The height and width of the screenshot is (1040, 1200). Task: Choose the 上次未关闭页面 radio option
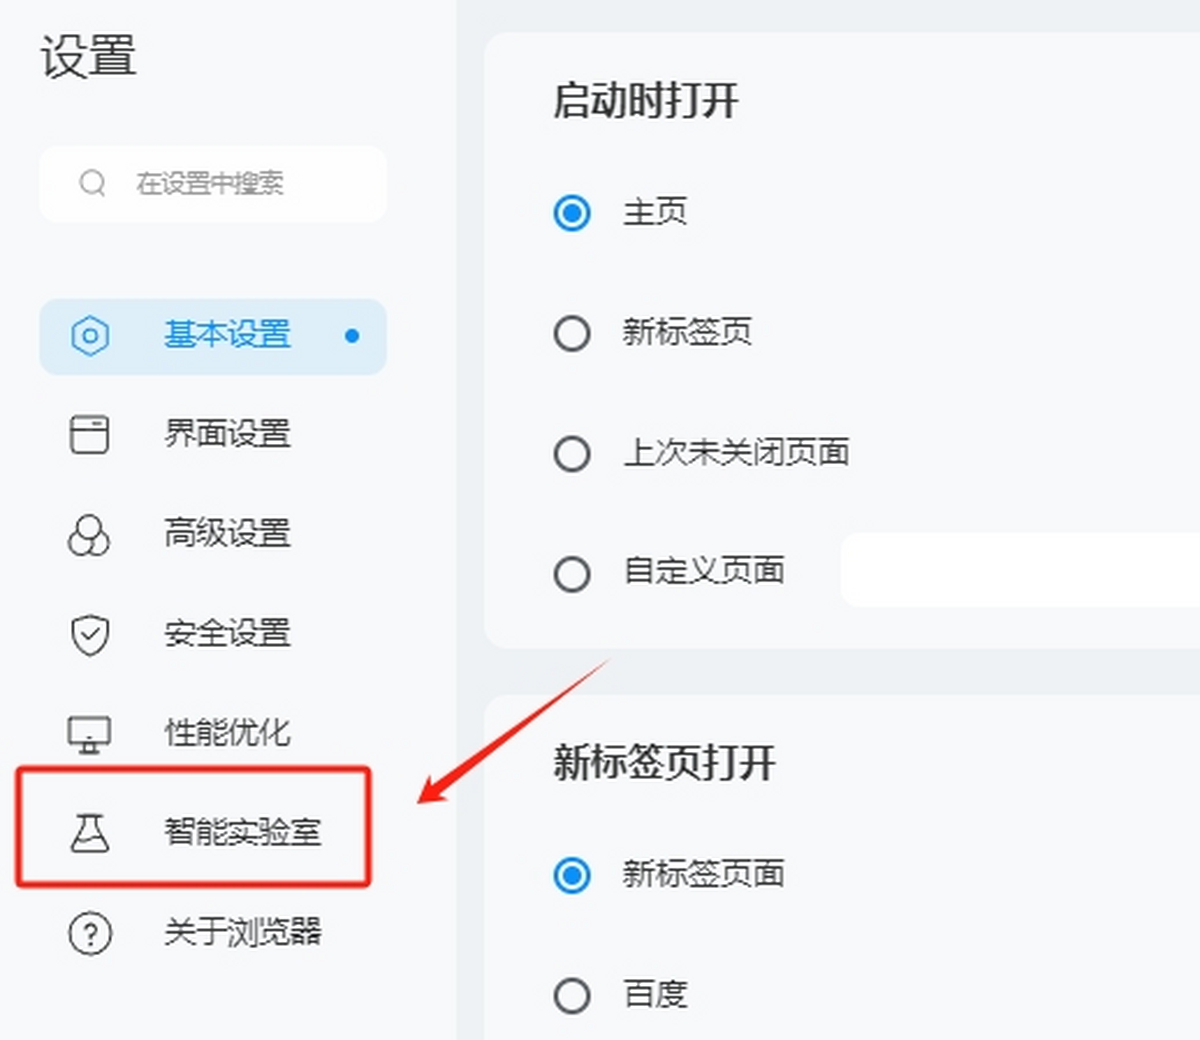pyautogui.click(x=572, y=453)
